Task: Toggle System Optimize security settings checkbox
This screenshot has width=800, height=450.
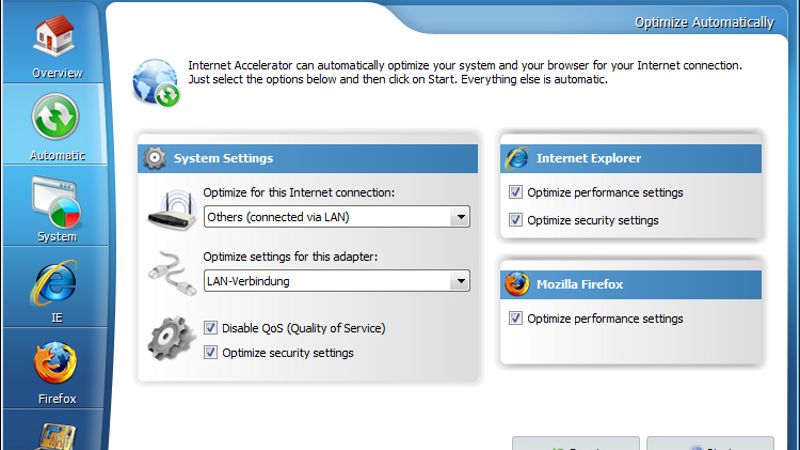Action: pos(211,352)
